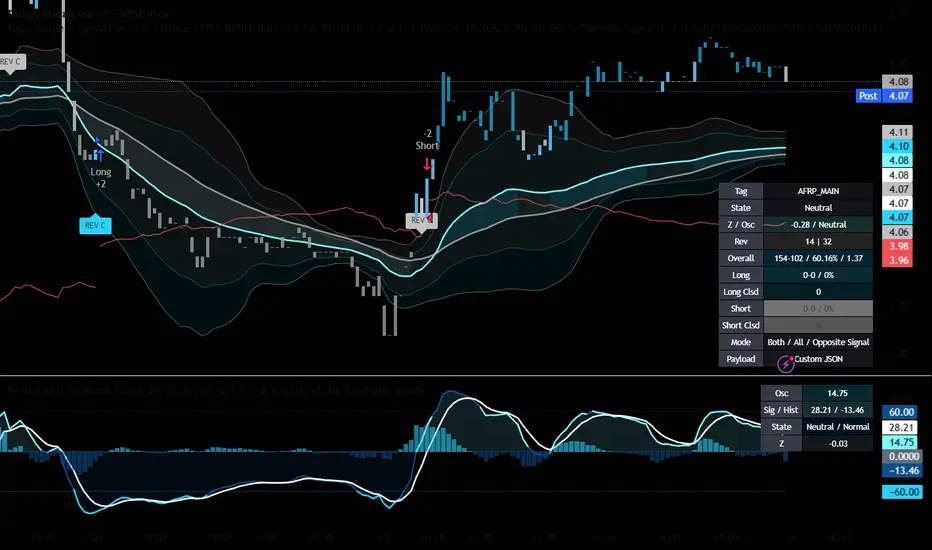Image resolution: width=932 pixels, height=550 pixels.
Task: Click the 60.00 oscillator level label
Action: pos(900,411)
